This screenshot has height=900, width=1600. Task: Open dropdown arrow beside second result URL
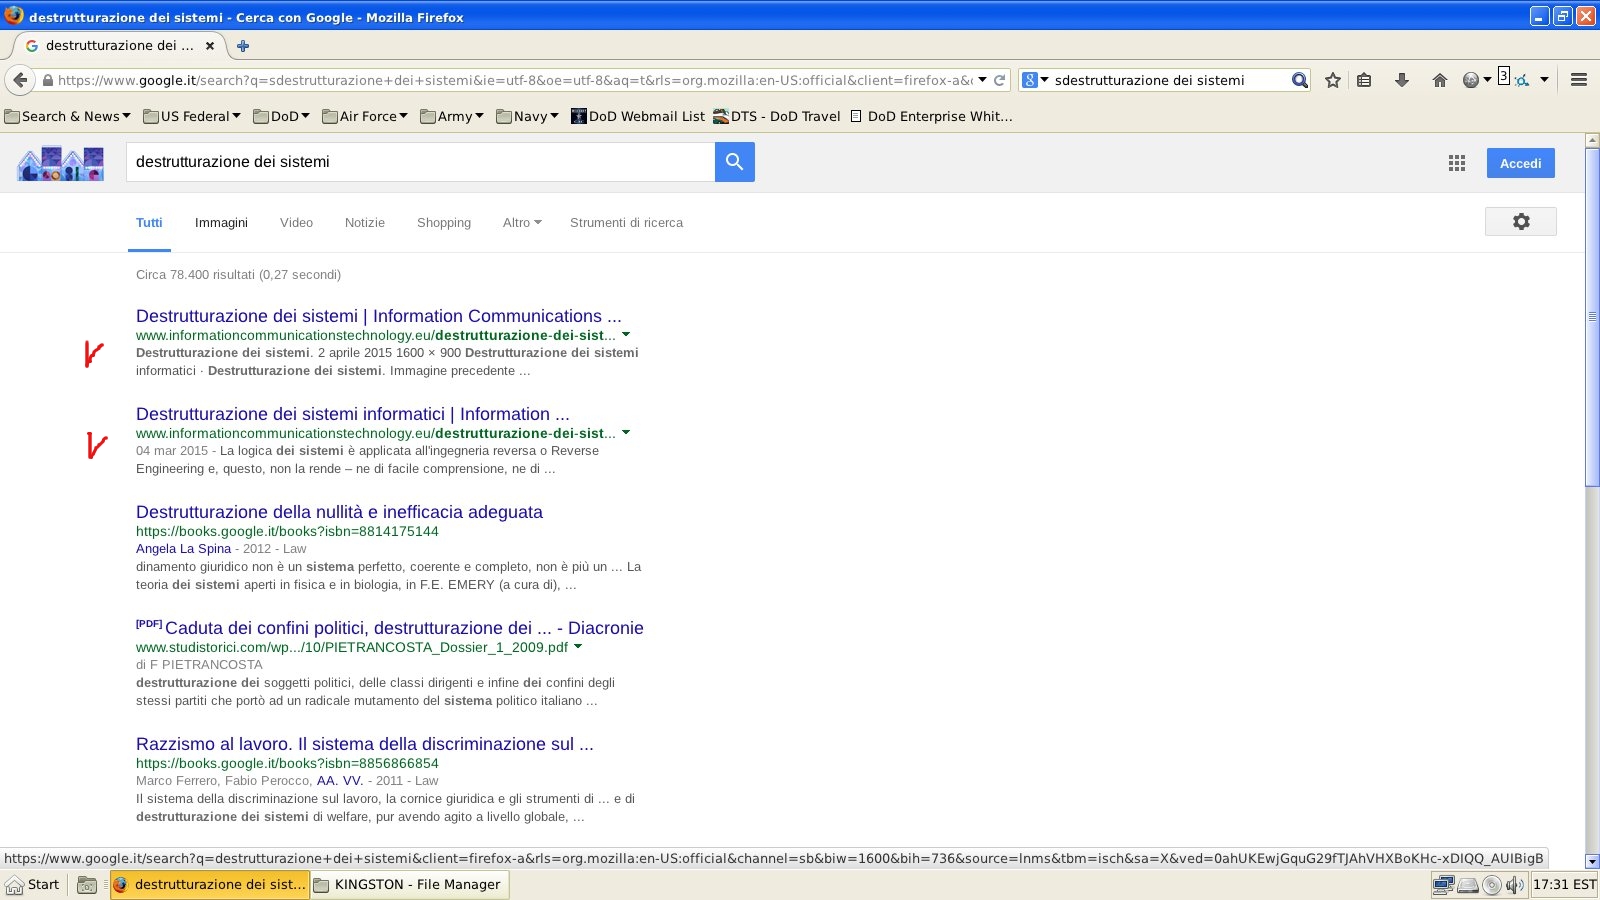click(x=626, y=433)
